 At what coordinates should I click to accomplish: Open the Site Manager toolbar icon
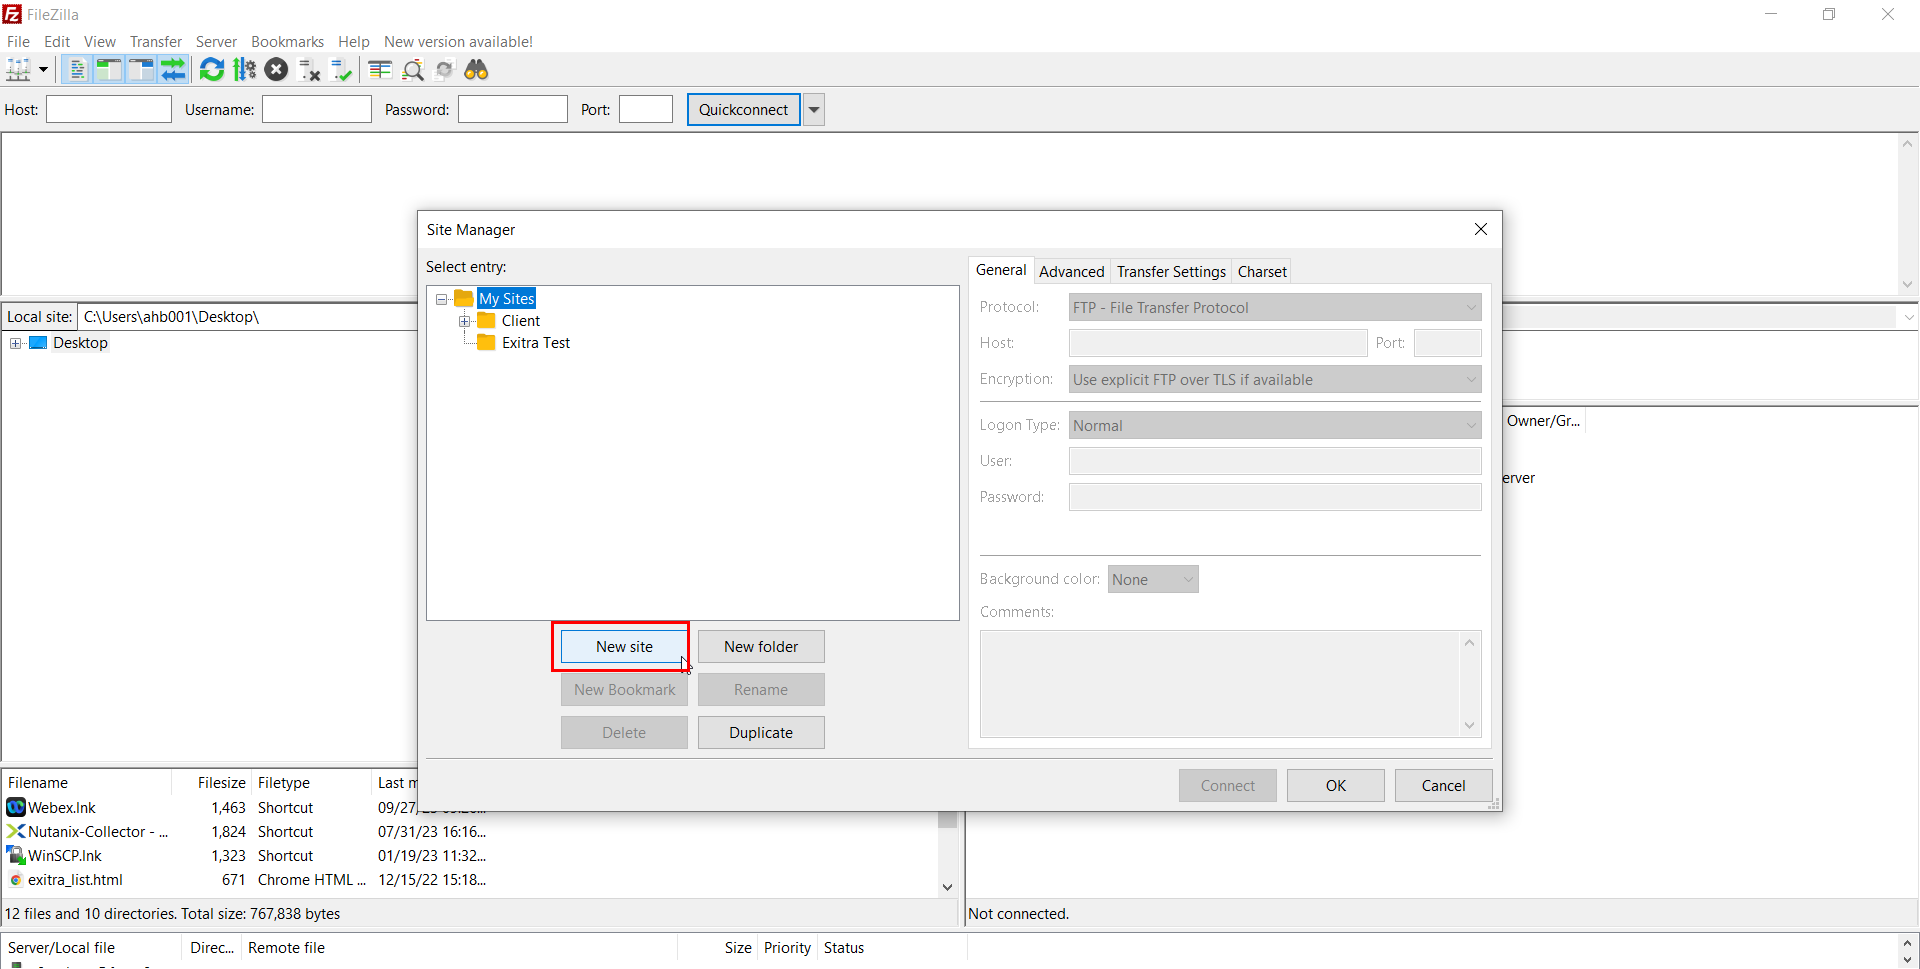(19, 70)
